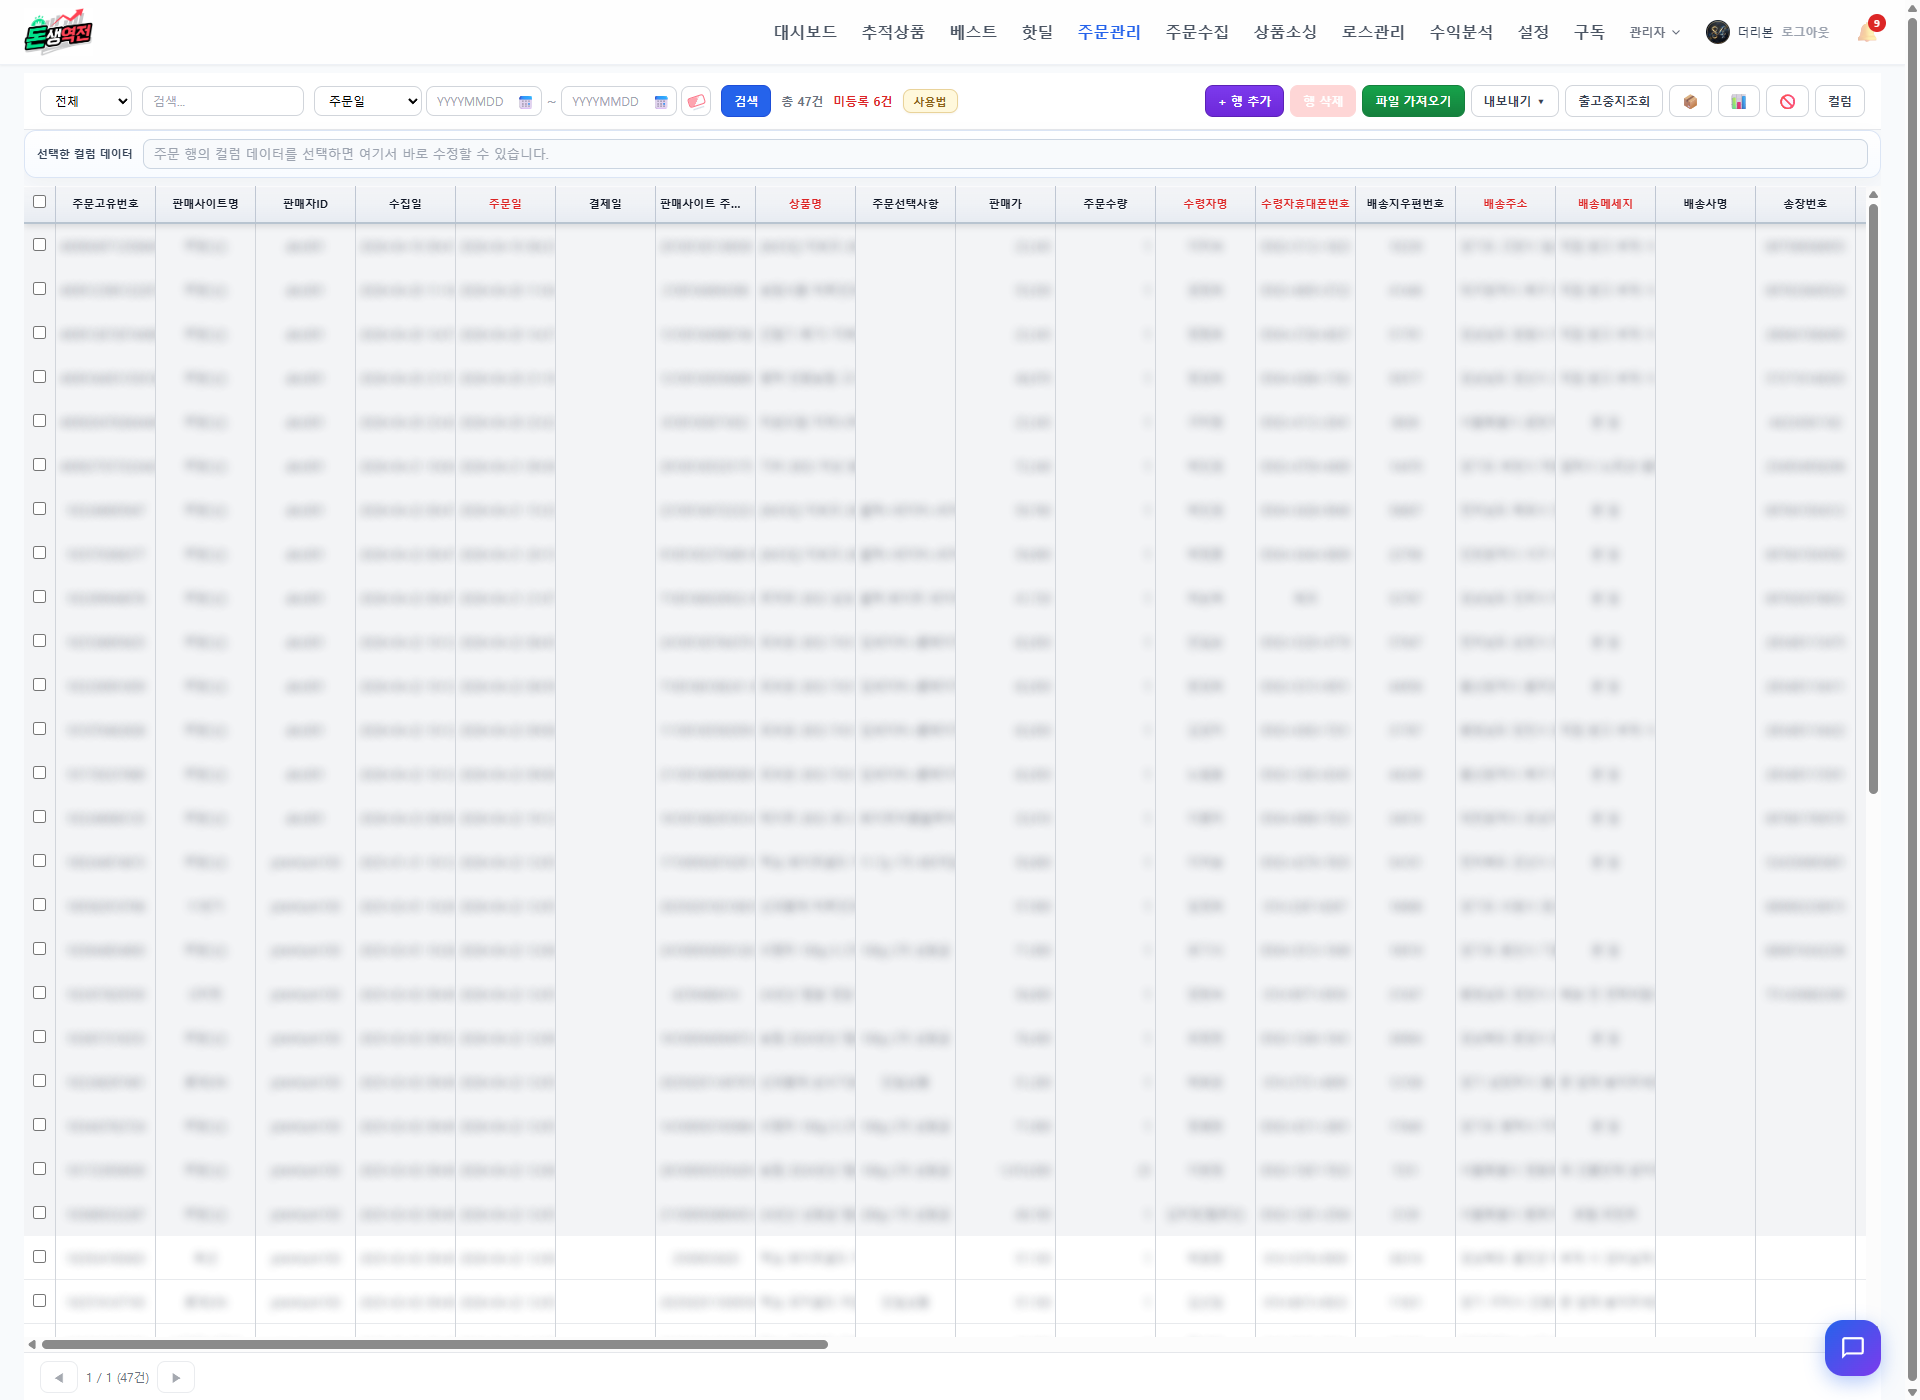The image size is (1920, 1400).
Task: Check the last visible row checkbox
Action: point(40,1301)
